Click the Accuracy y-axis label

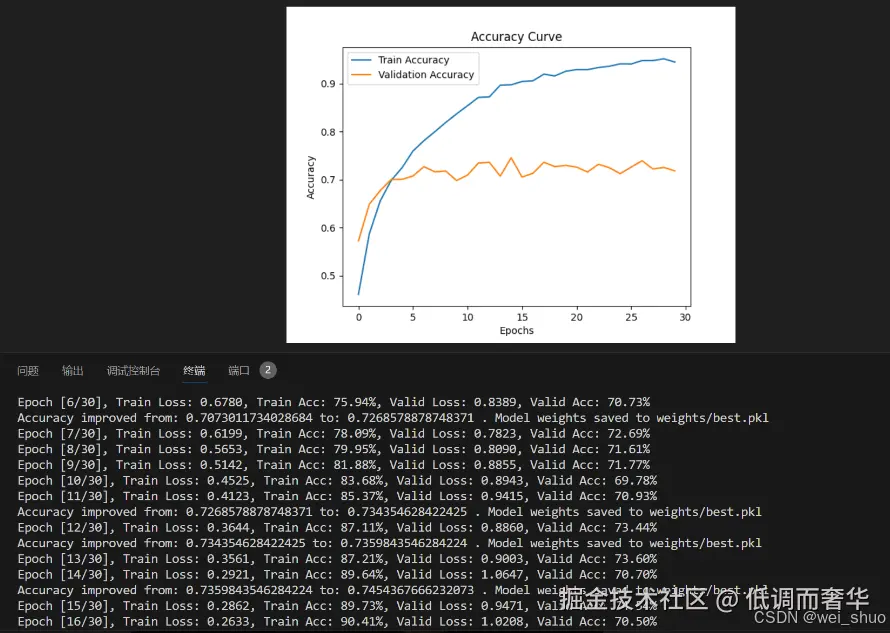[x=310, y=177]
